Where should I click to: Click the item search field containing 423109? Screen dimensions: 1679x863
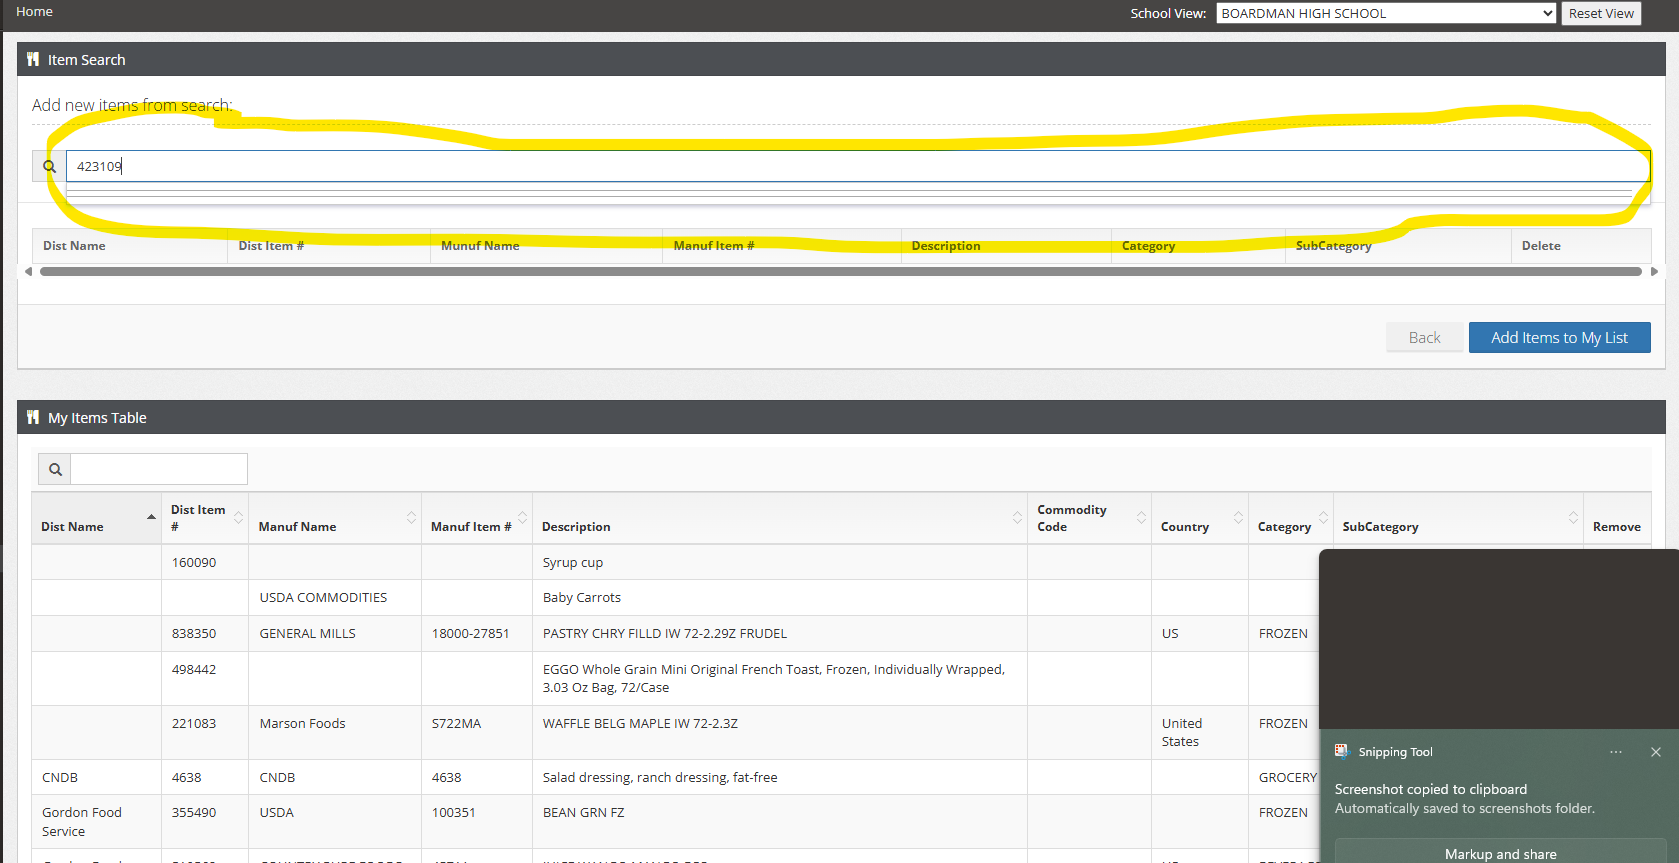(858, 166)
